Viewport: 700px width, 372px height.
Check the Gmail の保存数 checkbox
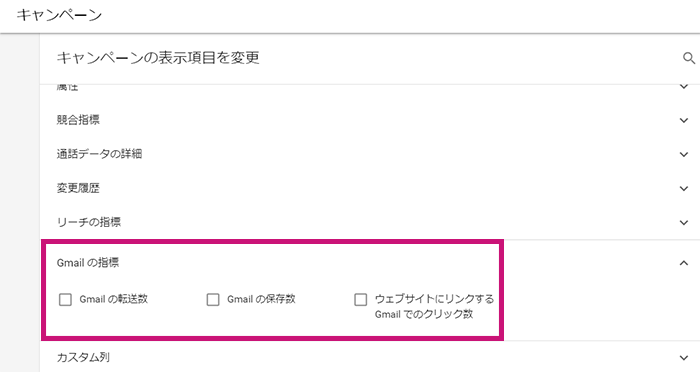[213, 299]
